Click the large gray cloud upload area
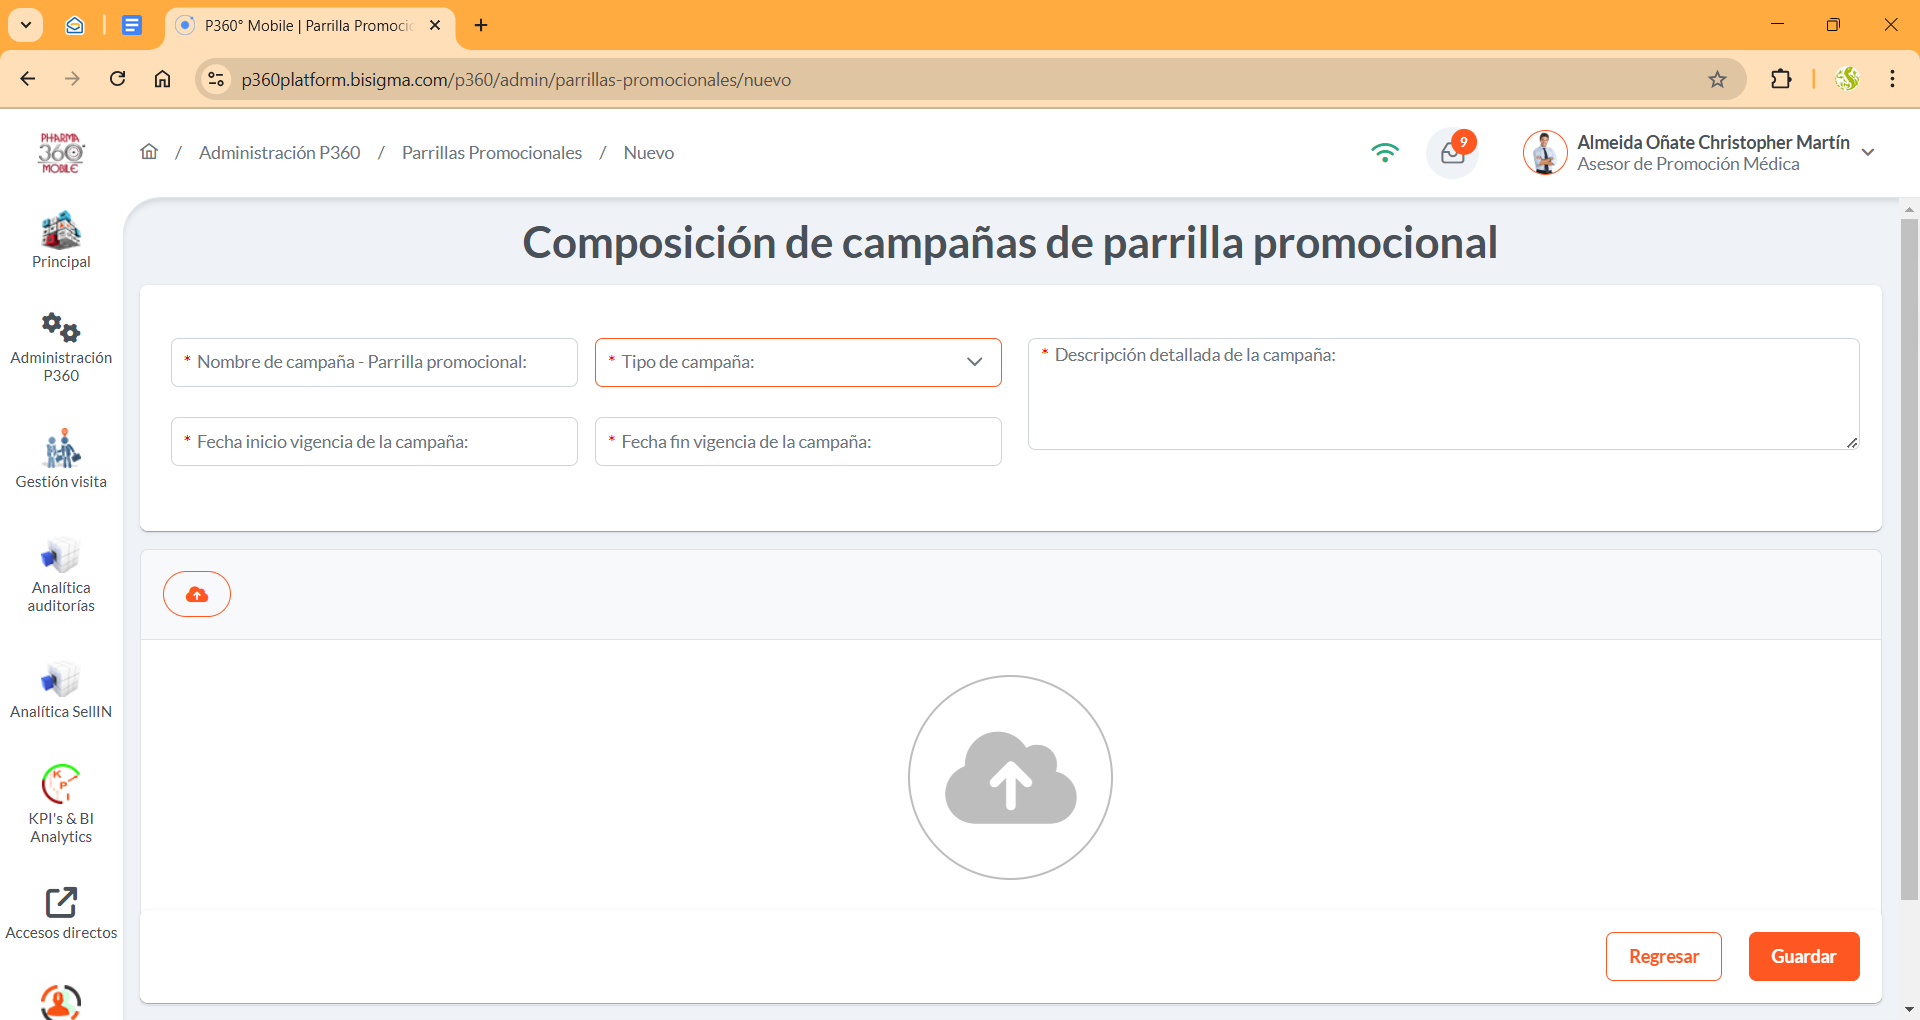 click(x=1010, y=778)
